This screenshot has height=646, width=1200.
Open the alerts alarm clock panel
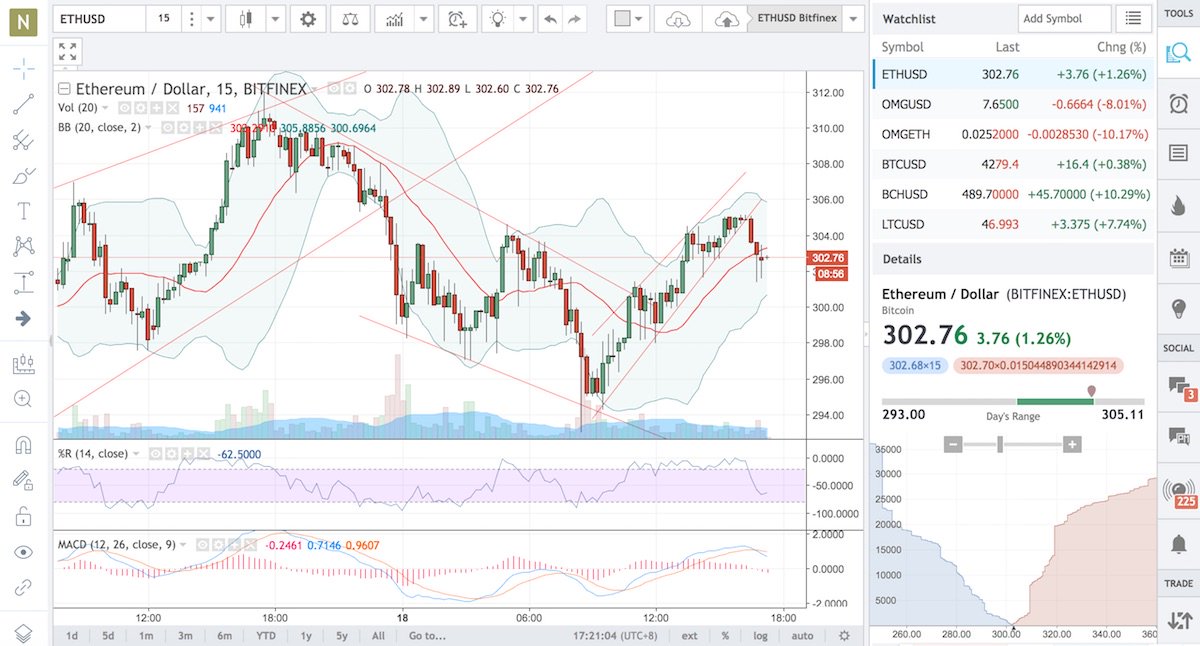pyautogui.click(x=1178, y=104)
